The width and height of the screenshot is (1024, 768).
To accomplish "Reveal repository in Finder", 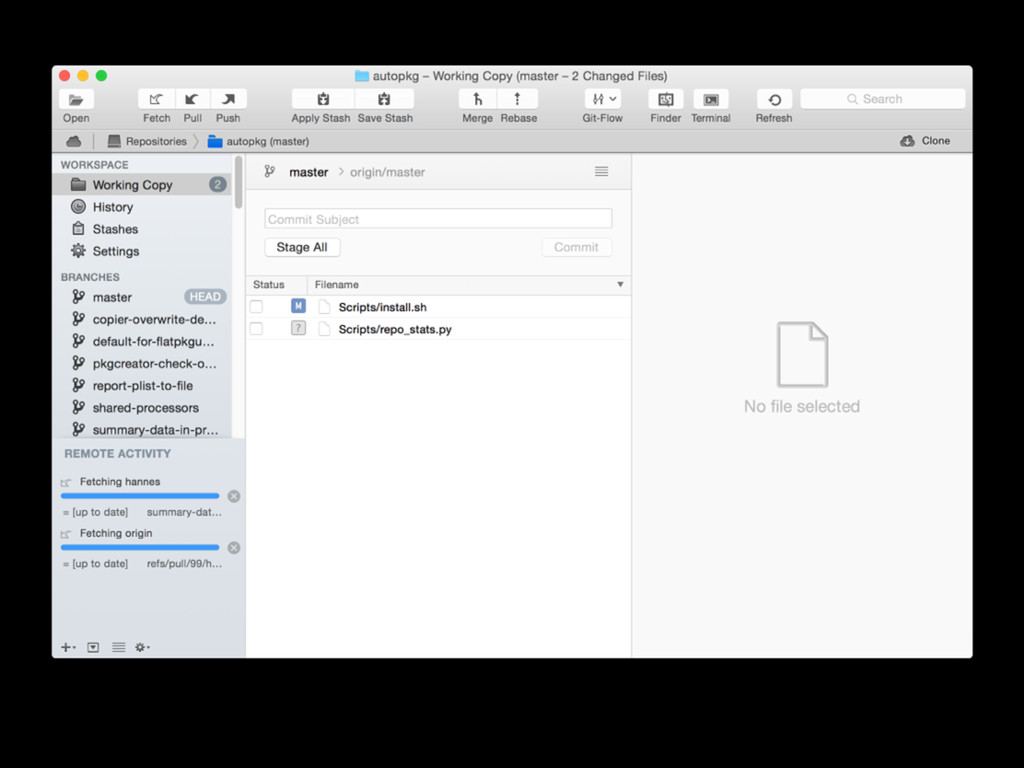I will coord(665,99).
